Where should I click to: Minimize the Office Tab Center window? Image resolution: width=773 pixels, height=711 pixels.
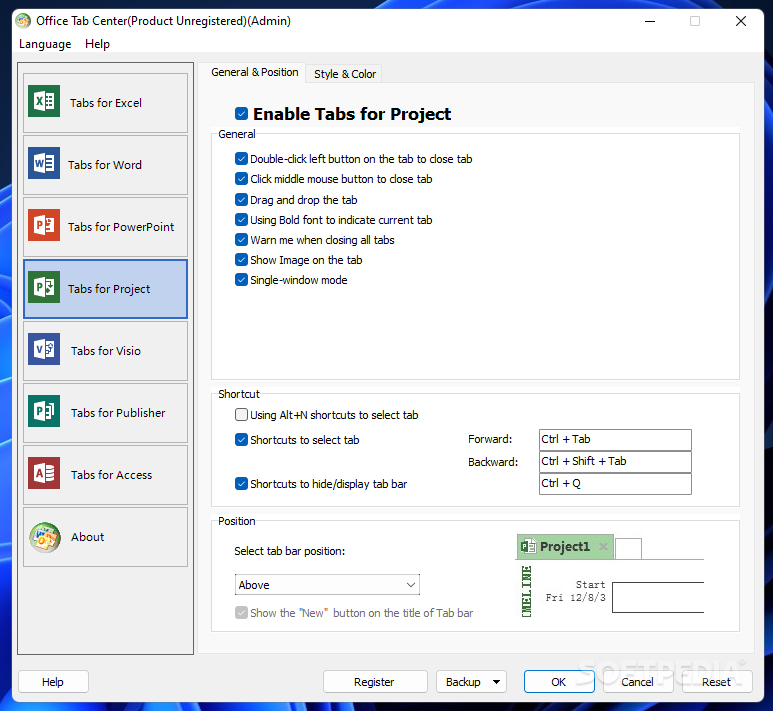point(650,21)
